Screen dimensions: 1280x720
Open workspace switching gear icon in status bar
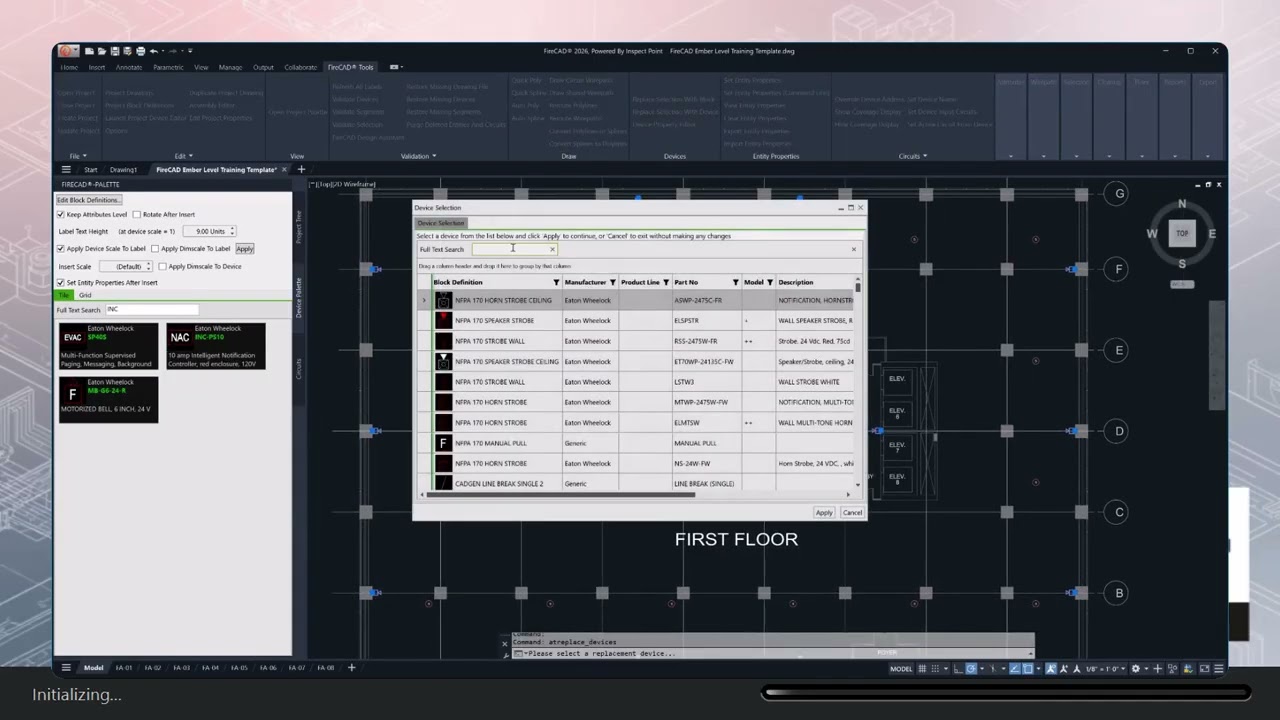point(1136,669)
